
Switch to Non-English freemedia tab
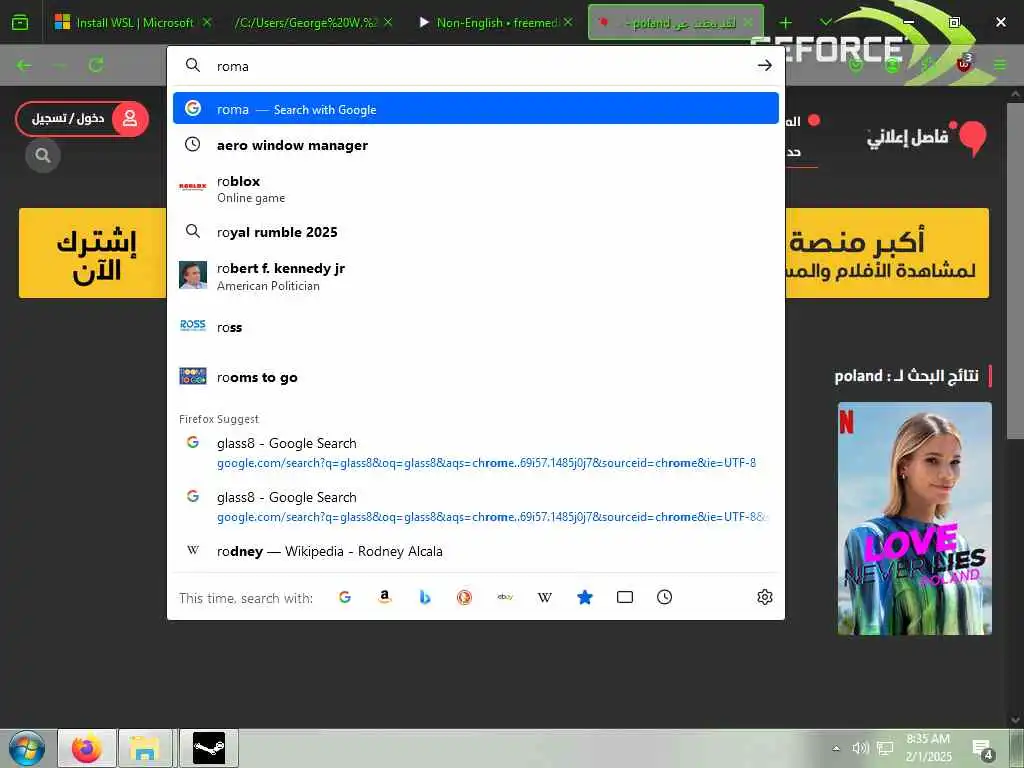[496, 23]
